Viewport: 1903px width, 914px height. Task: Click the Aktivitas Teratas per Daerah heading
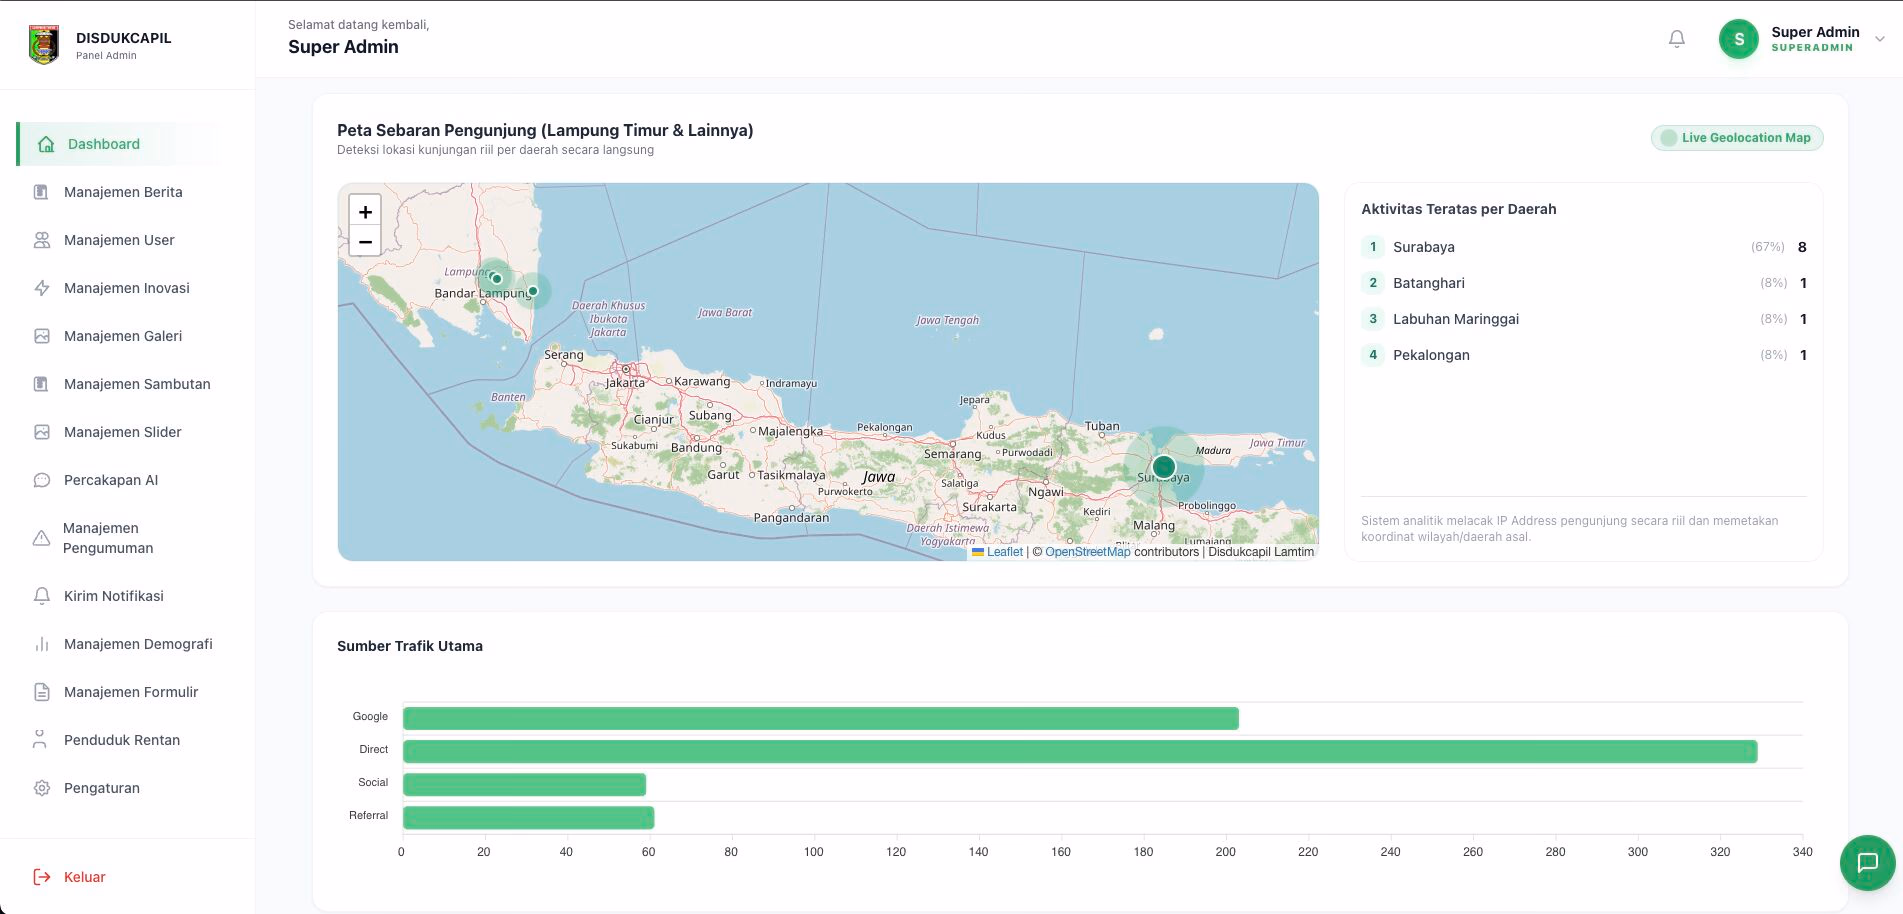pyautogui.click(x=1459, y=209)
